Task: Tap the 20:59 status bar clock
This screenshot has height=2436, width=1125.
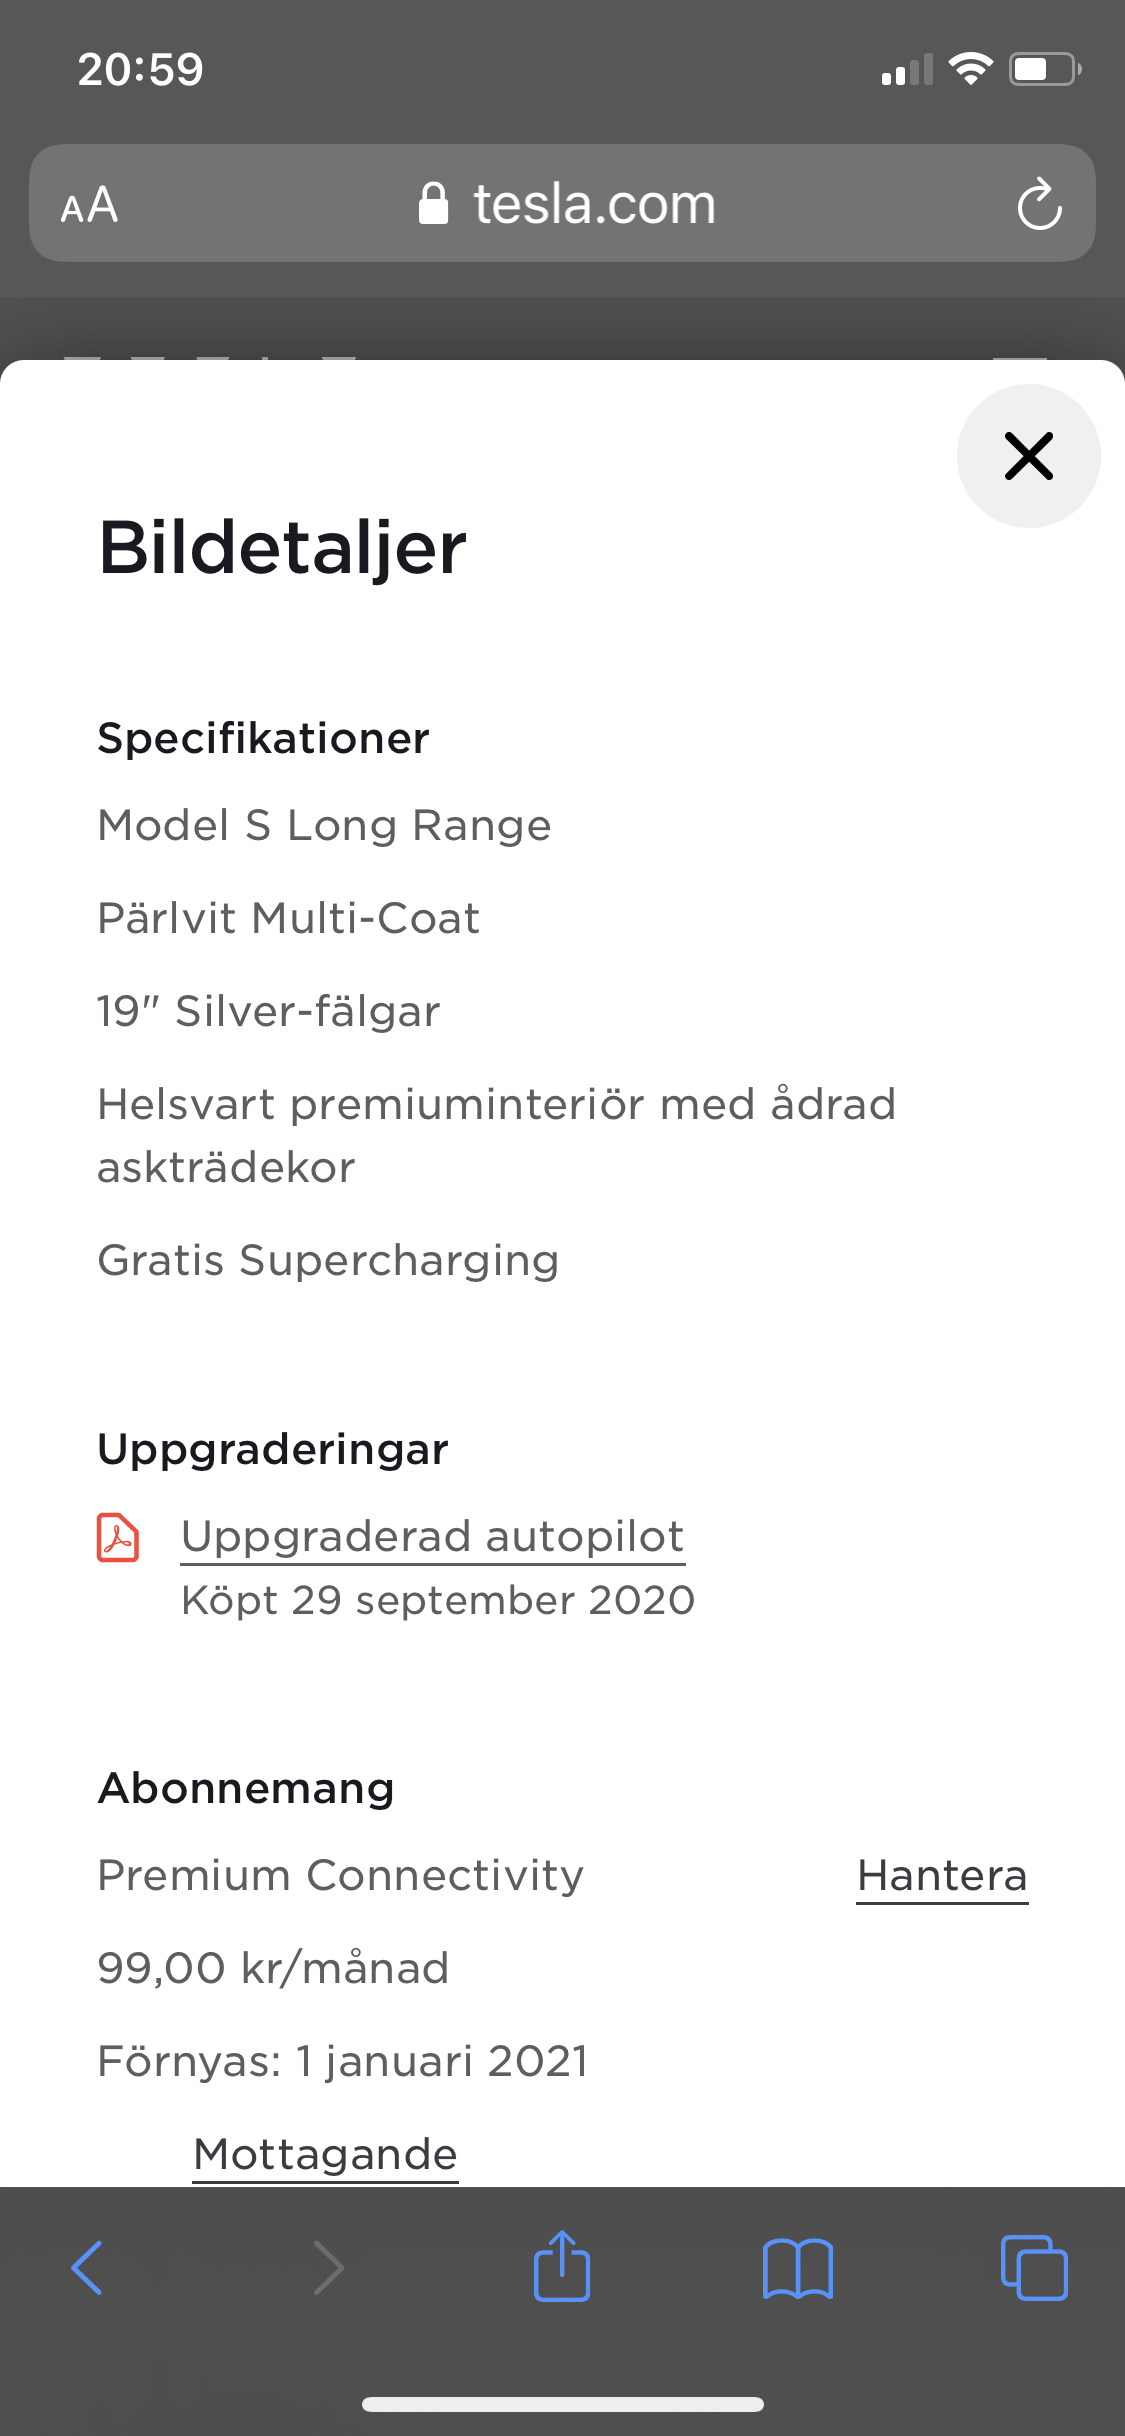Action: click(x=140, y=69)
